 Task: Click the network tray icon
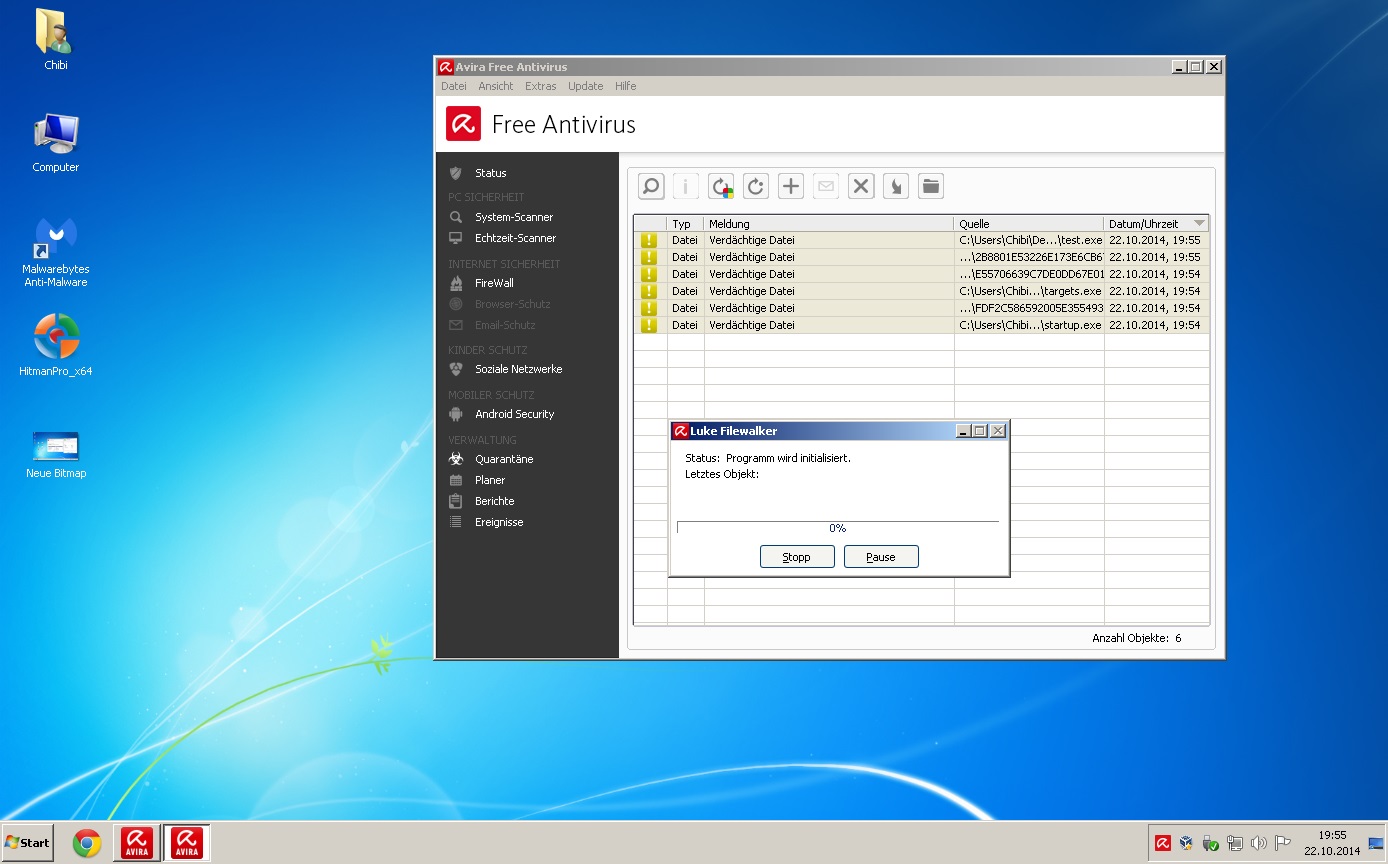[x=1235, y=843]
